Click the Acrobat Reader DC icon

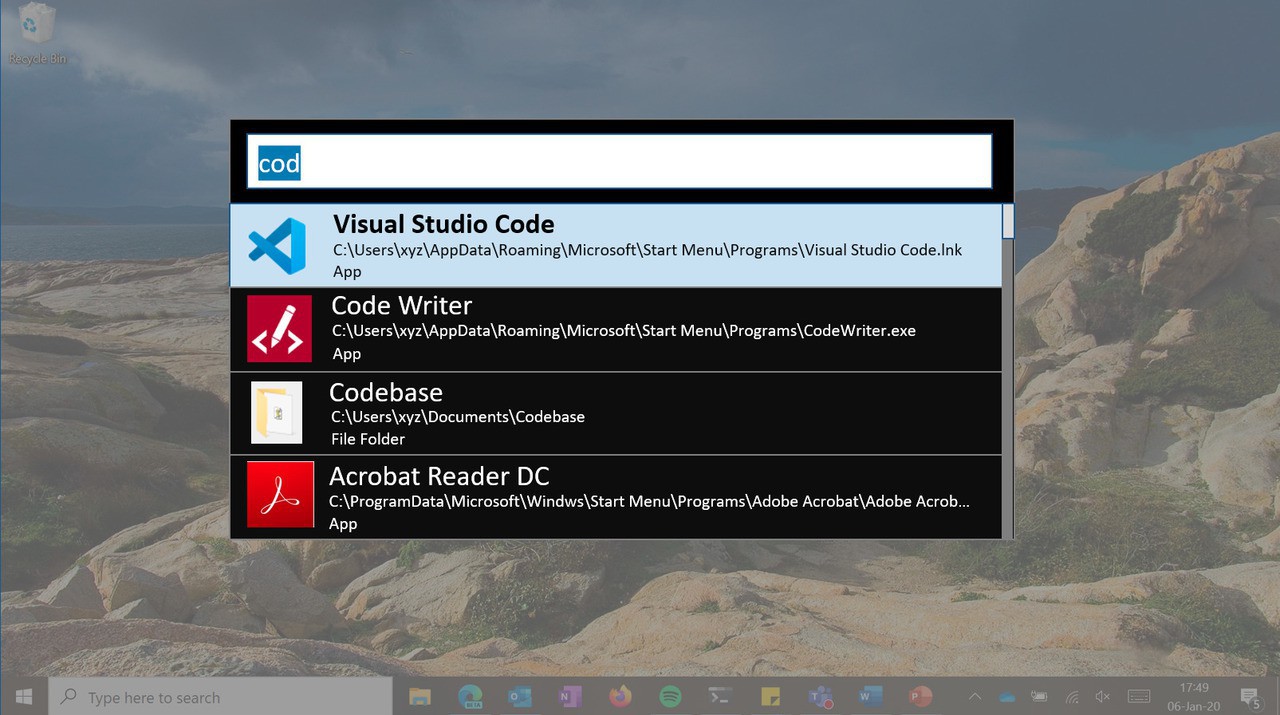click(x=280, y=495)
